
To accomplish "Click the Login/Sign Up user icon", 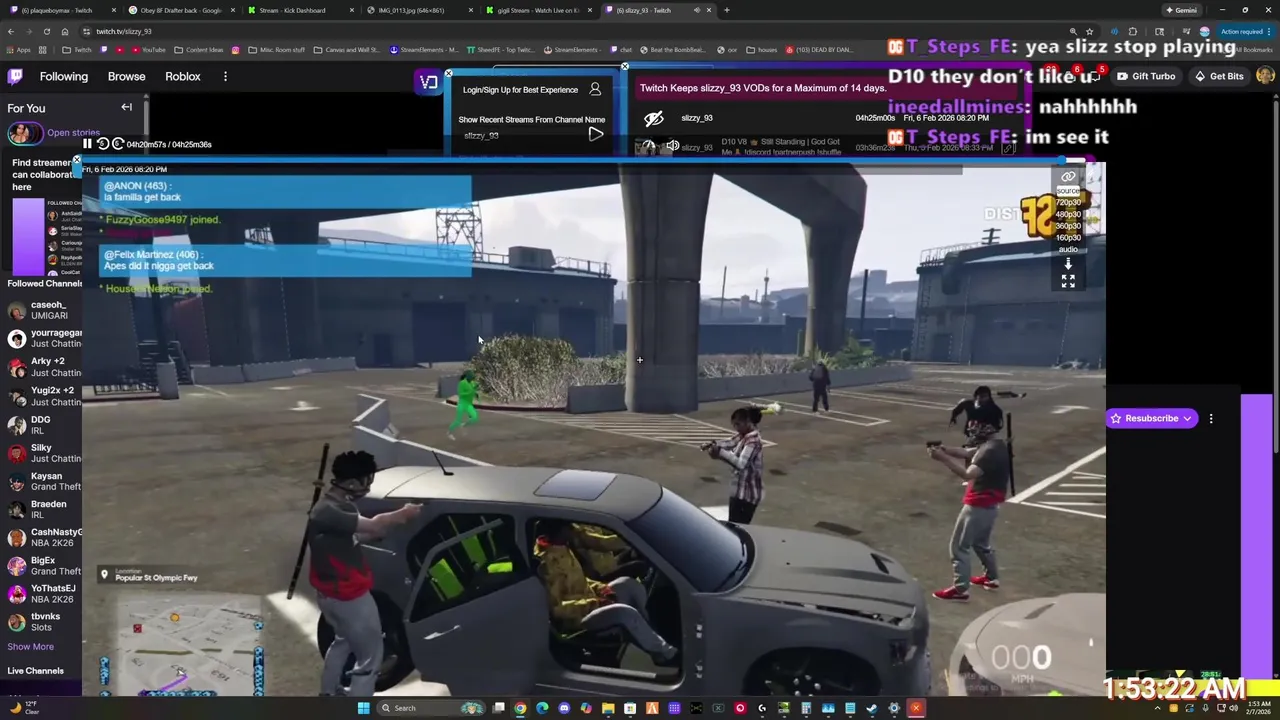I will 595,90.
